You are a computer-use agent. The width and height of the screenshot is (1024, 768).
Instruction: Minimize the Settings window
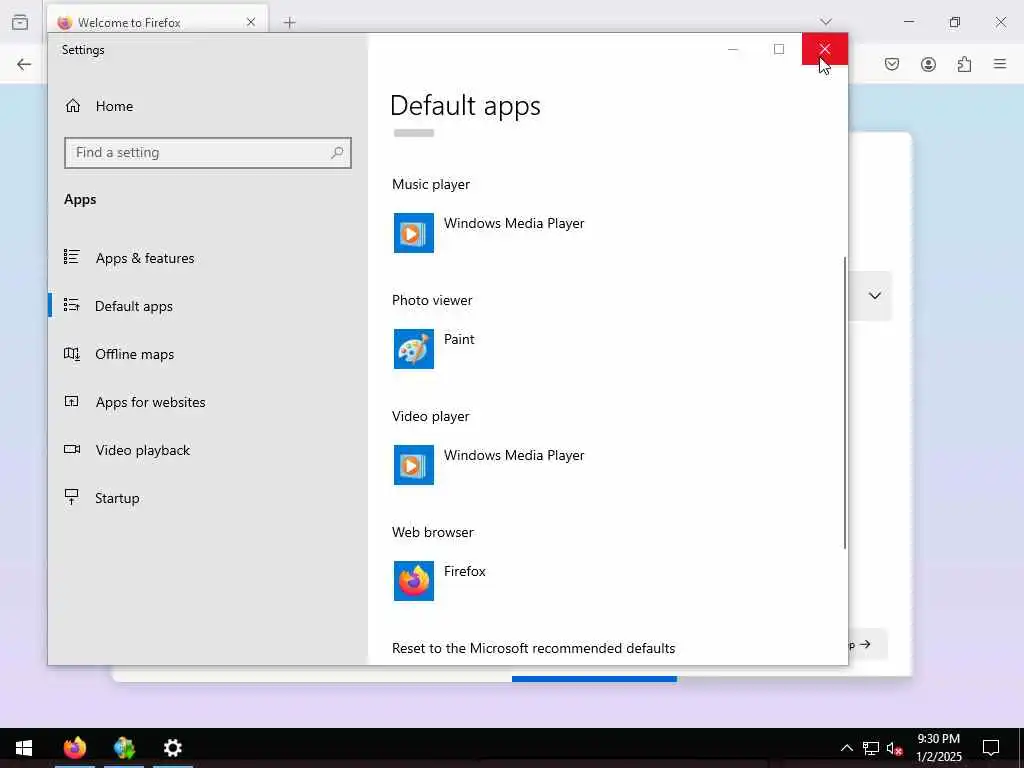[x=733, y=49]
